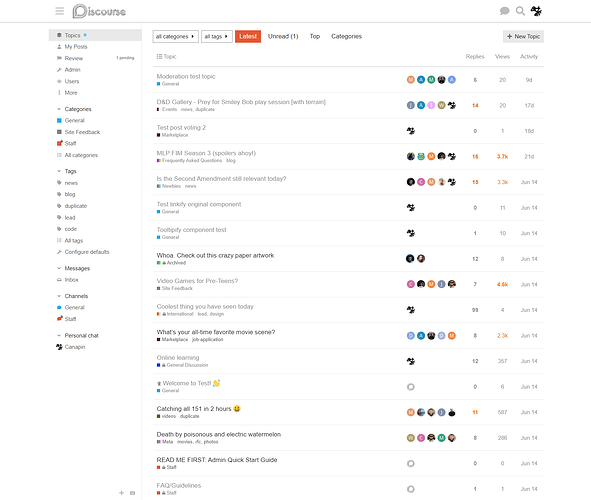Click keyboard shortcuts icon at sidebar bottom

[132, 493]
